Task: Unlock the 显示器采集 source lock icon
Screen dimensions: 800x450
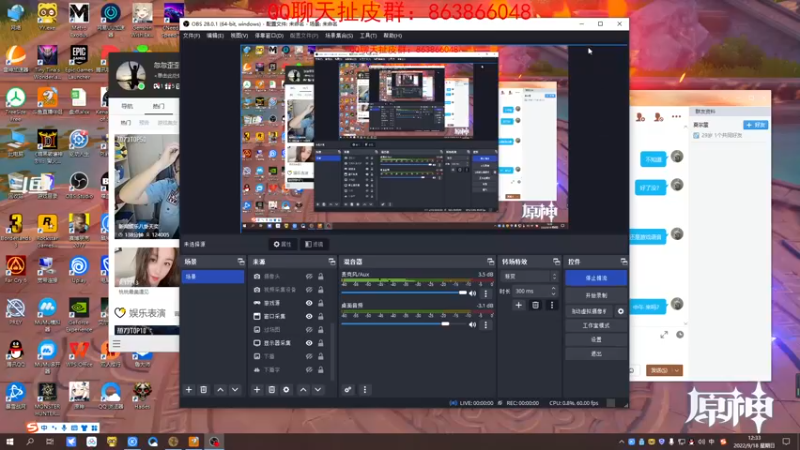Action: point(321,343)
